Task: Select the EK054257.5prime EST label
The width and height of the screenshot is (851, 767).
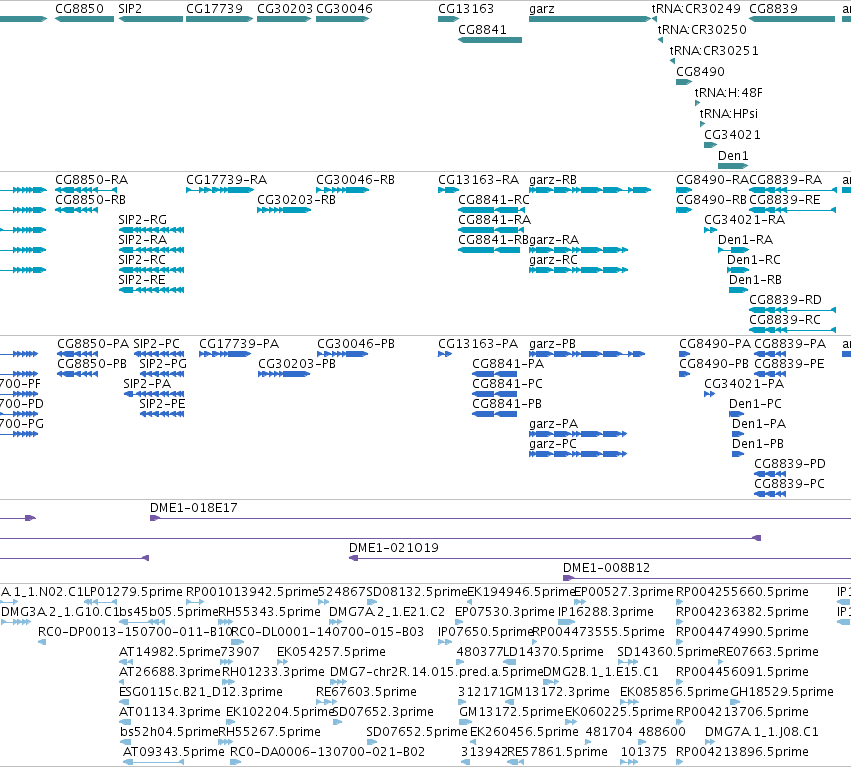Action: (331, 652)
